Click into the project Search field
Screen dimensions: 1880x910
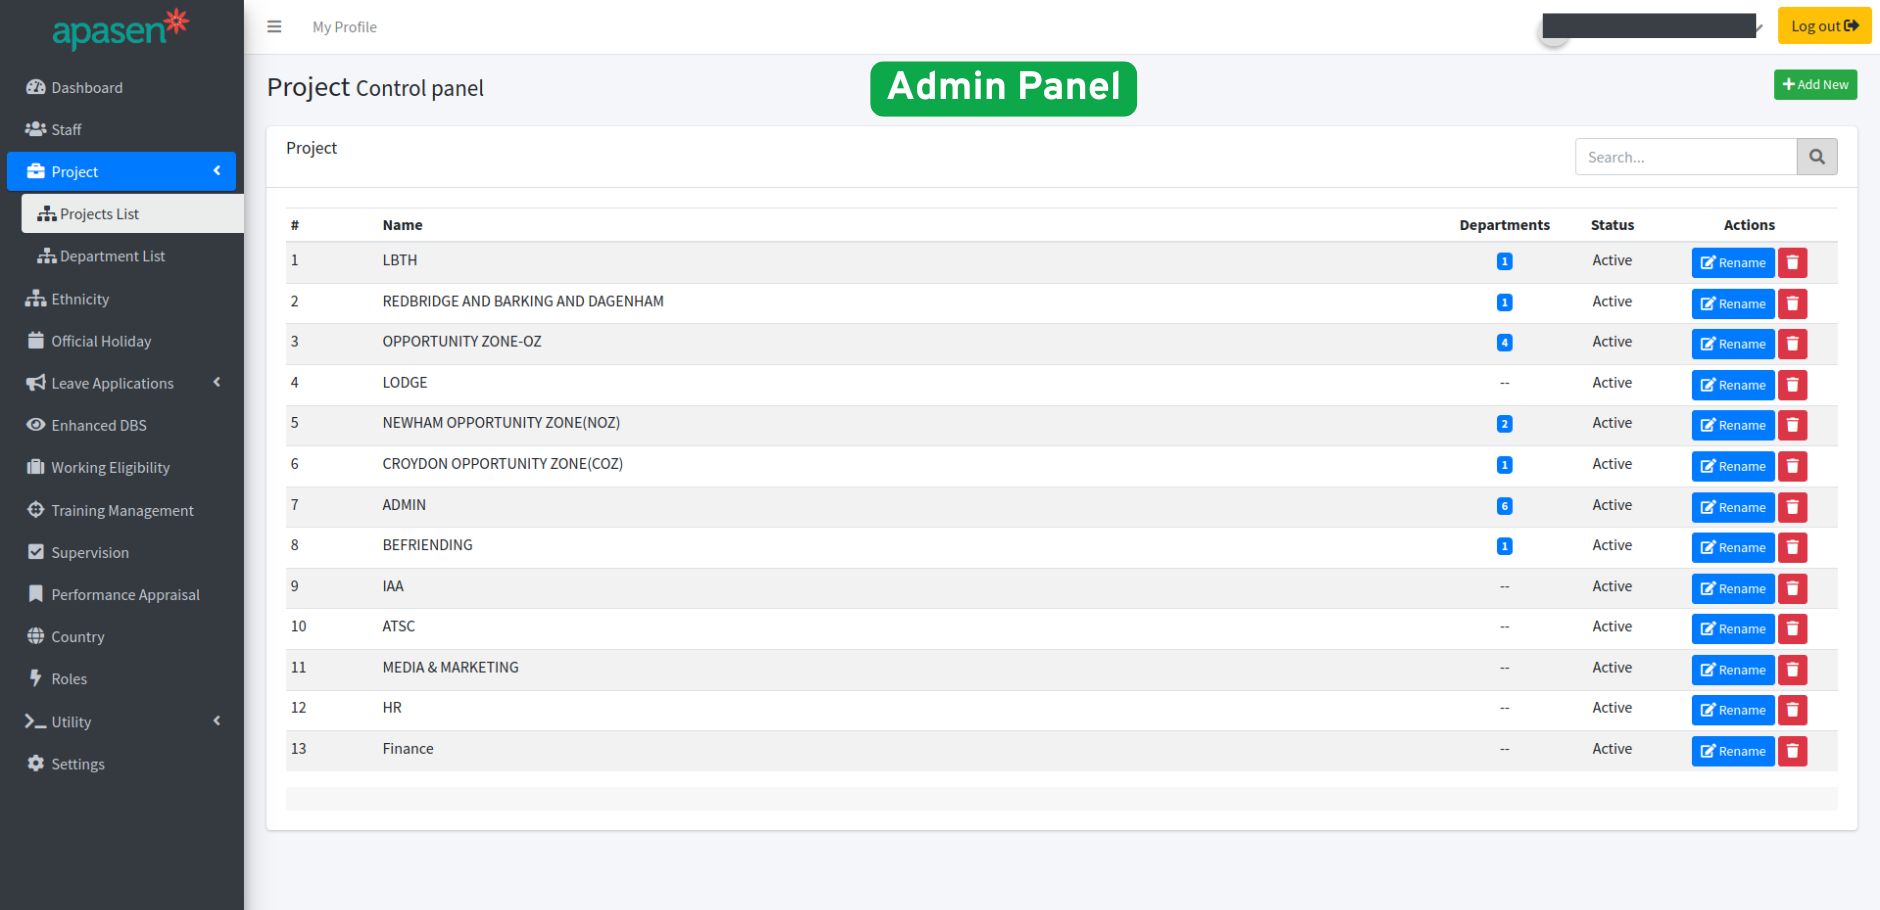pyautogui.click(x=1685, y=157)
